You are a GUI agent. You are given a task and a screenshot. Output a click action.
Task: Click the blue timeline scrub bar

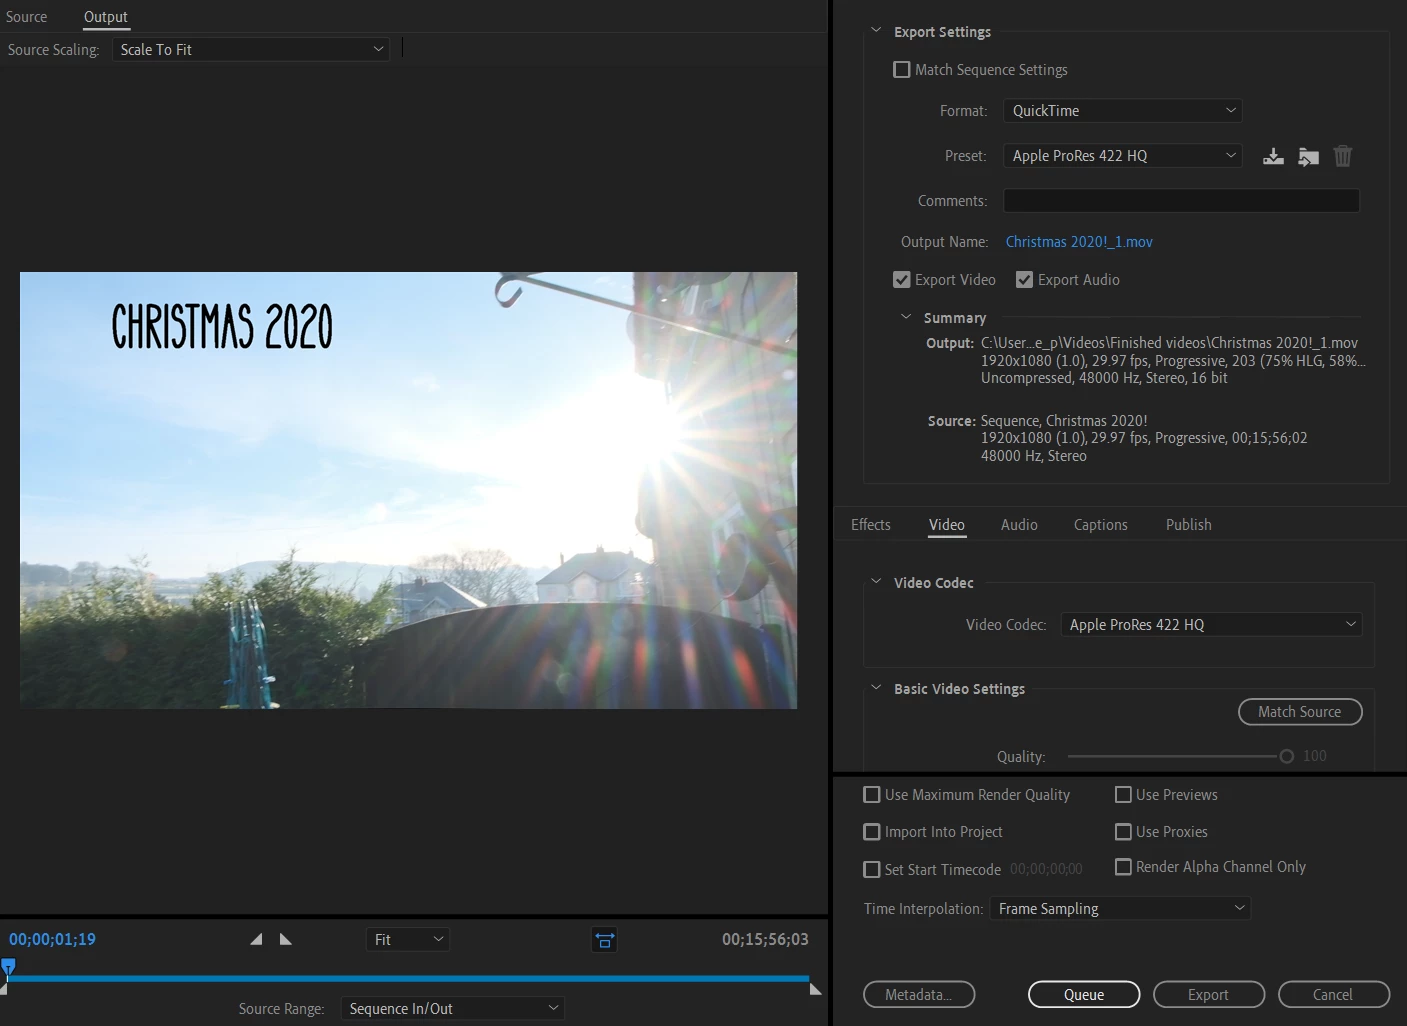point(408,978)
